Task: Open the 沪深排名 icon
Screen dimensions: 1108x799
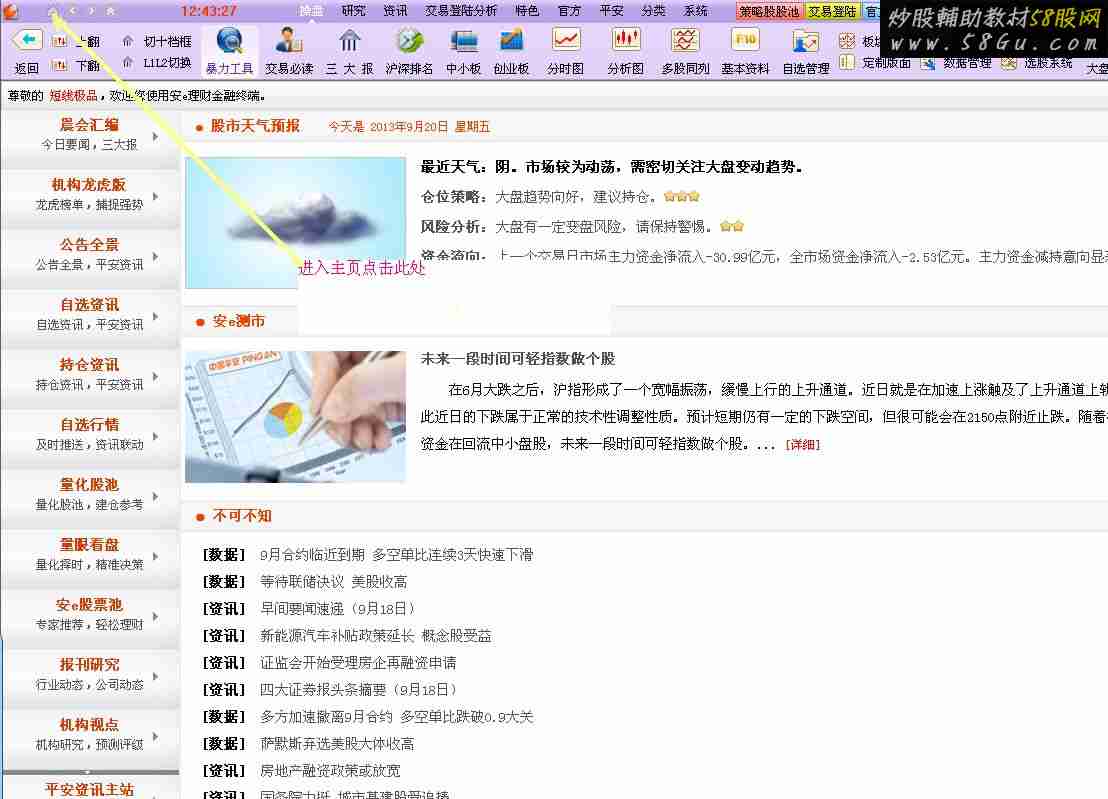Action: pyautogui.click(x=409, y=41)
